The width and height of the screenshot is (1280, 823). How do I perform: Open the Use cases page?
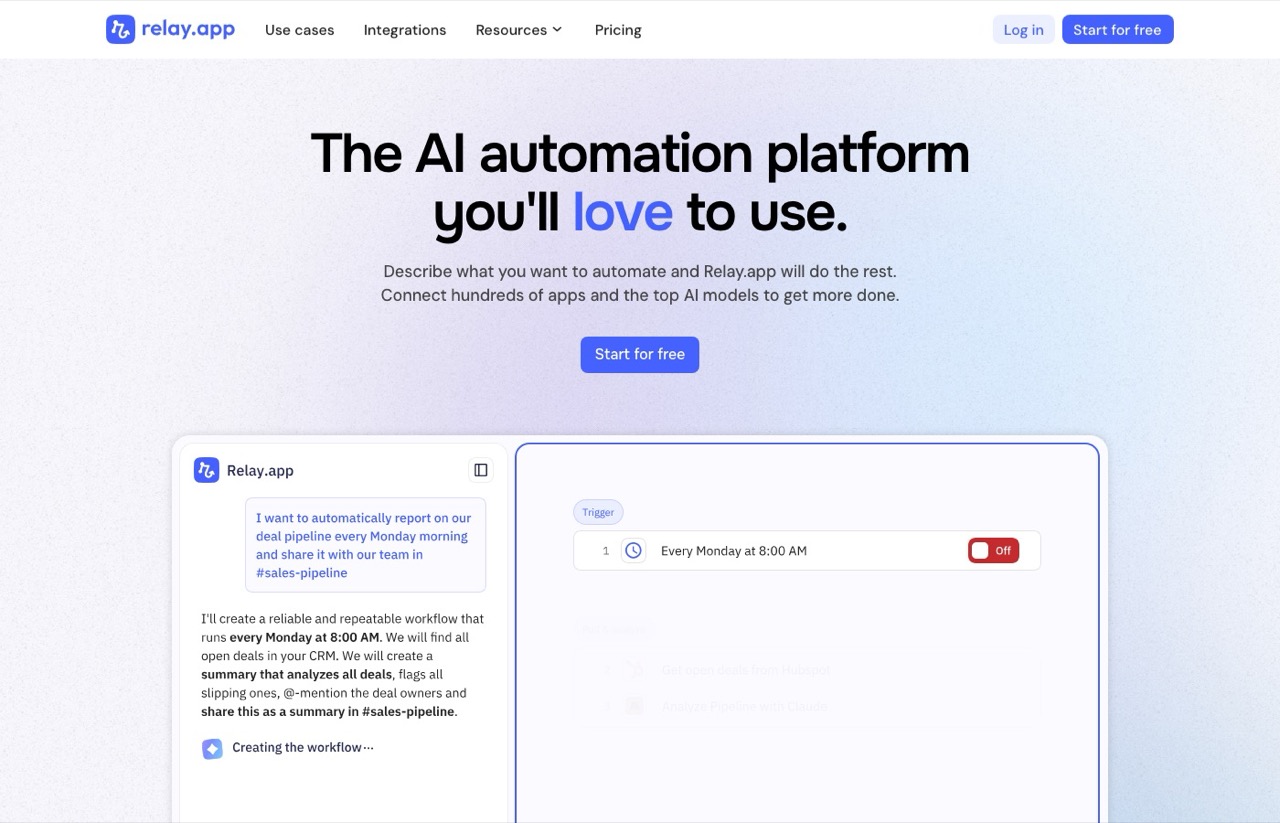point(299,30)
